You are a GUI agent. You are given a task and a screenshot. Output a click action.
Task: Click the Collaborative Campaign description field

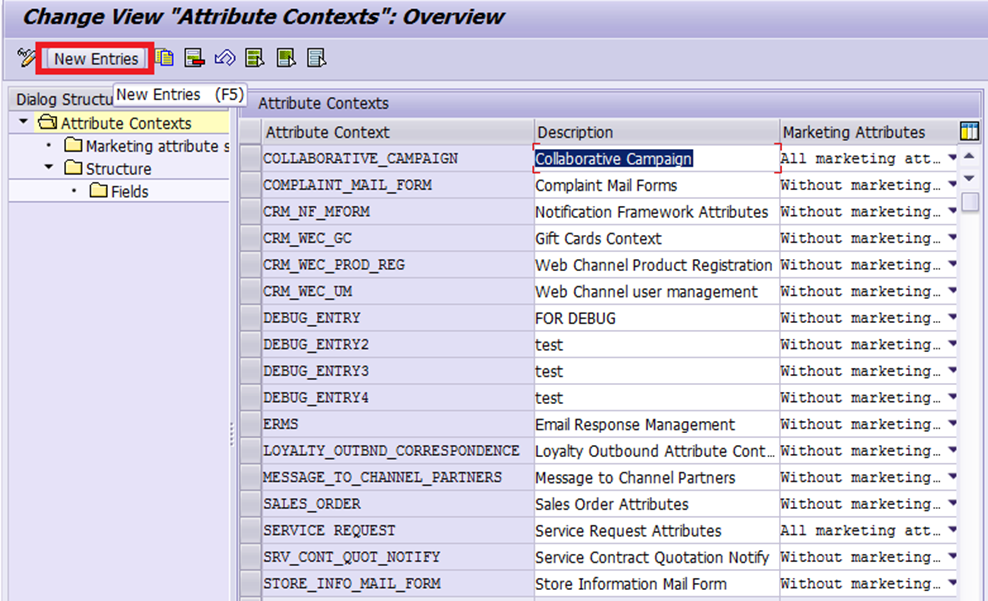[x=656, y=159]
